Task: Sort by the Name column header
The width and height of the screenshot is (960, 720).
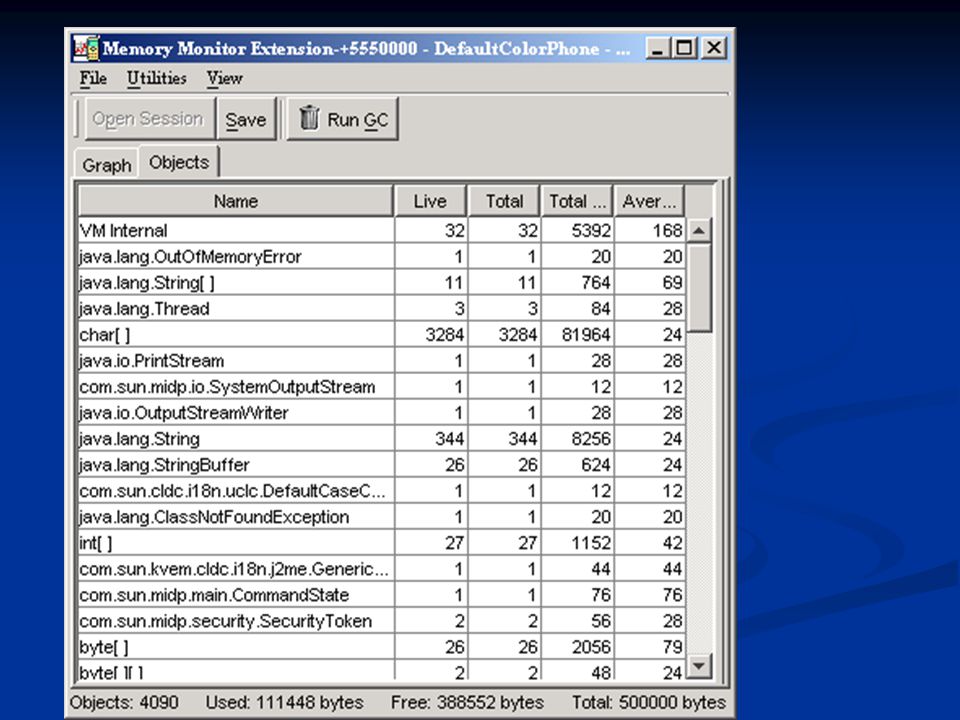Action: point(236,201)
